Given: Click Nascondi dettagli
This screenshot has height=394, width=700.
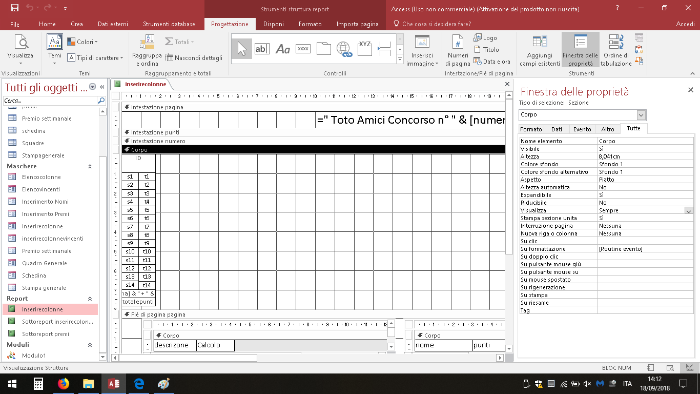Looking at the screenshot, I should (x=194, y=58).
